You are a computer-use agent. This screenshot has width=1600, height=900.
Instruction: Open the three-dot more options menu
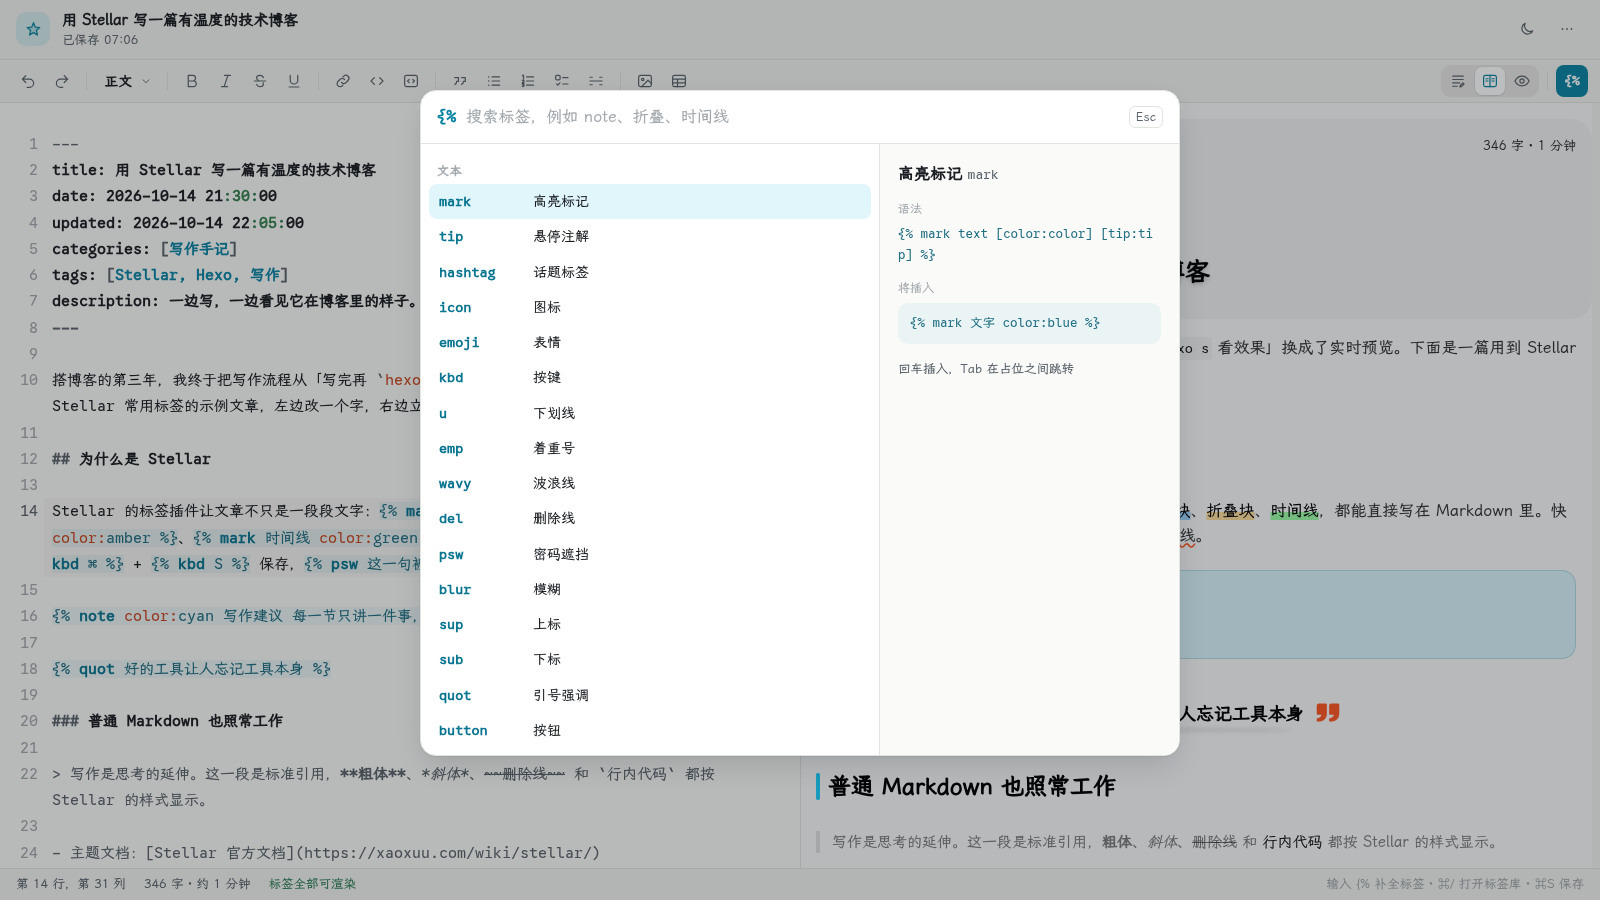point(1567,29)
